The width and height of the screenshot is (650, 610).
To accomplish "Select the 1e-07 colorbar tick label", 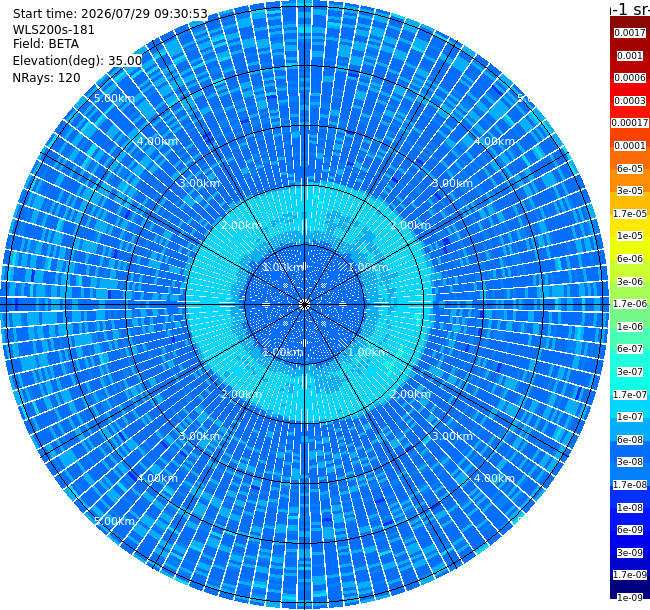I will [630, 417].
